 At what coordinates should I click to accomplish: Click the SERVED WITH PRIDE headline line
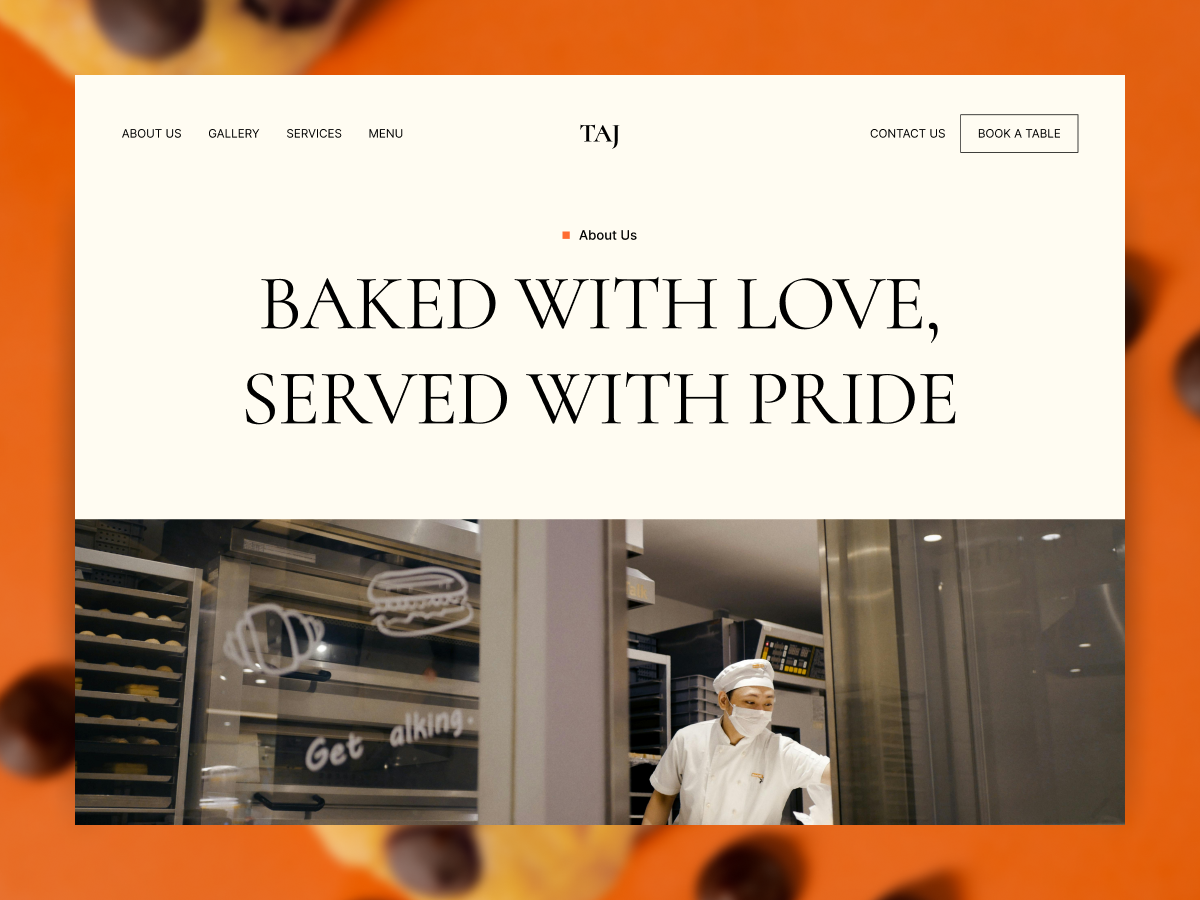(x=600, y=398)
